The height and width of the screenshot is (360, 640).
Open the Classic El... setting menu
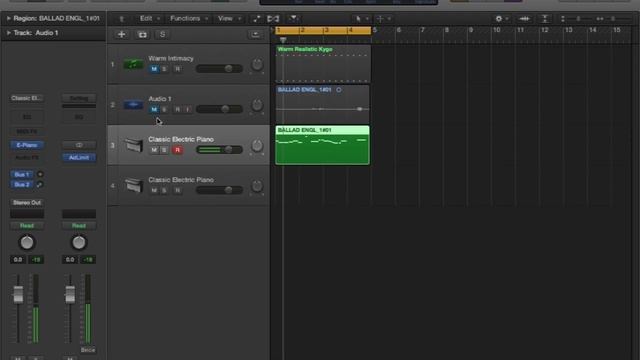(27, 98)
